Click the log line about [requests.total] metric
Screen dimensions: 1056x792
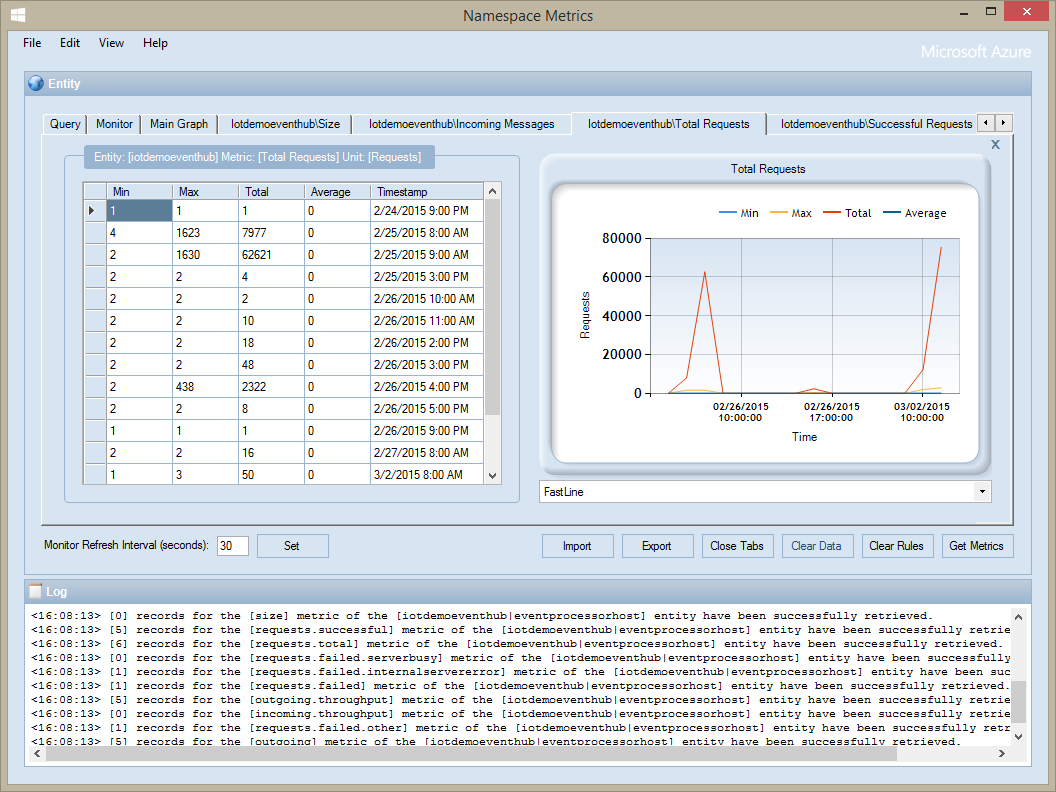pyautogui.click(x=517, y=644)
